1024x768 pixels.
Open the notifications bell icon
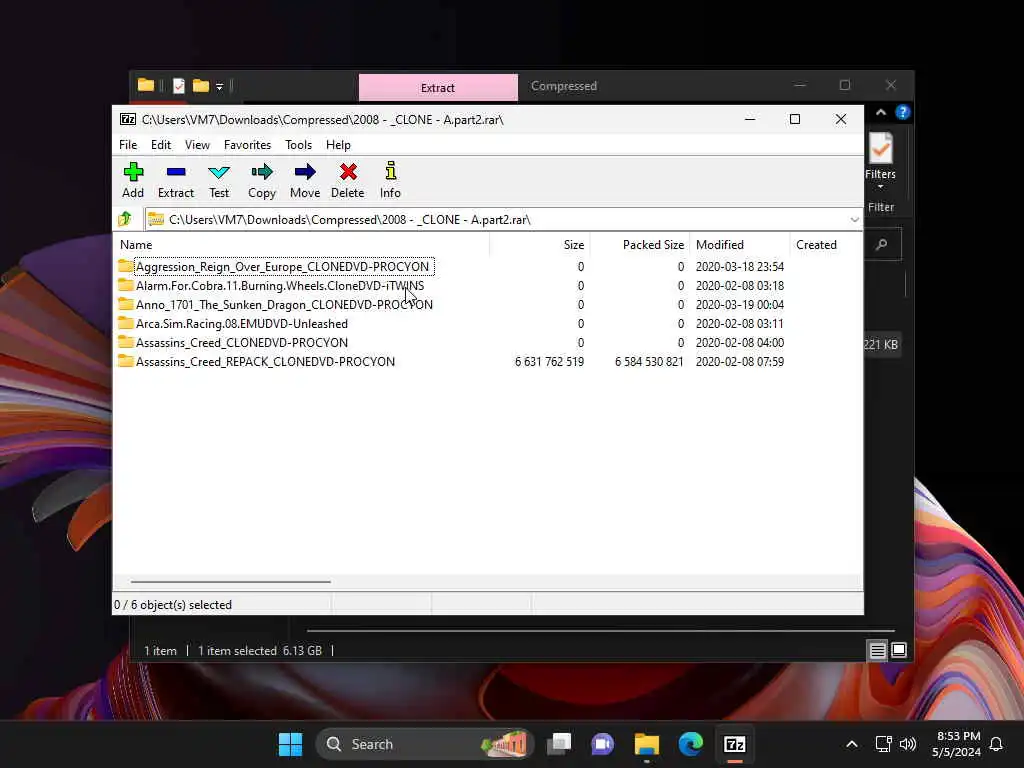coord(996,744)
